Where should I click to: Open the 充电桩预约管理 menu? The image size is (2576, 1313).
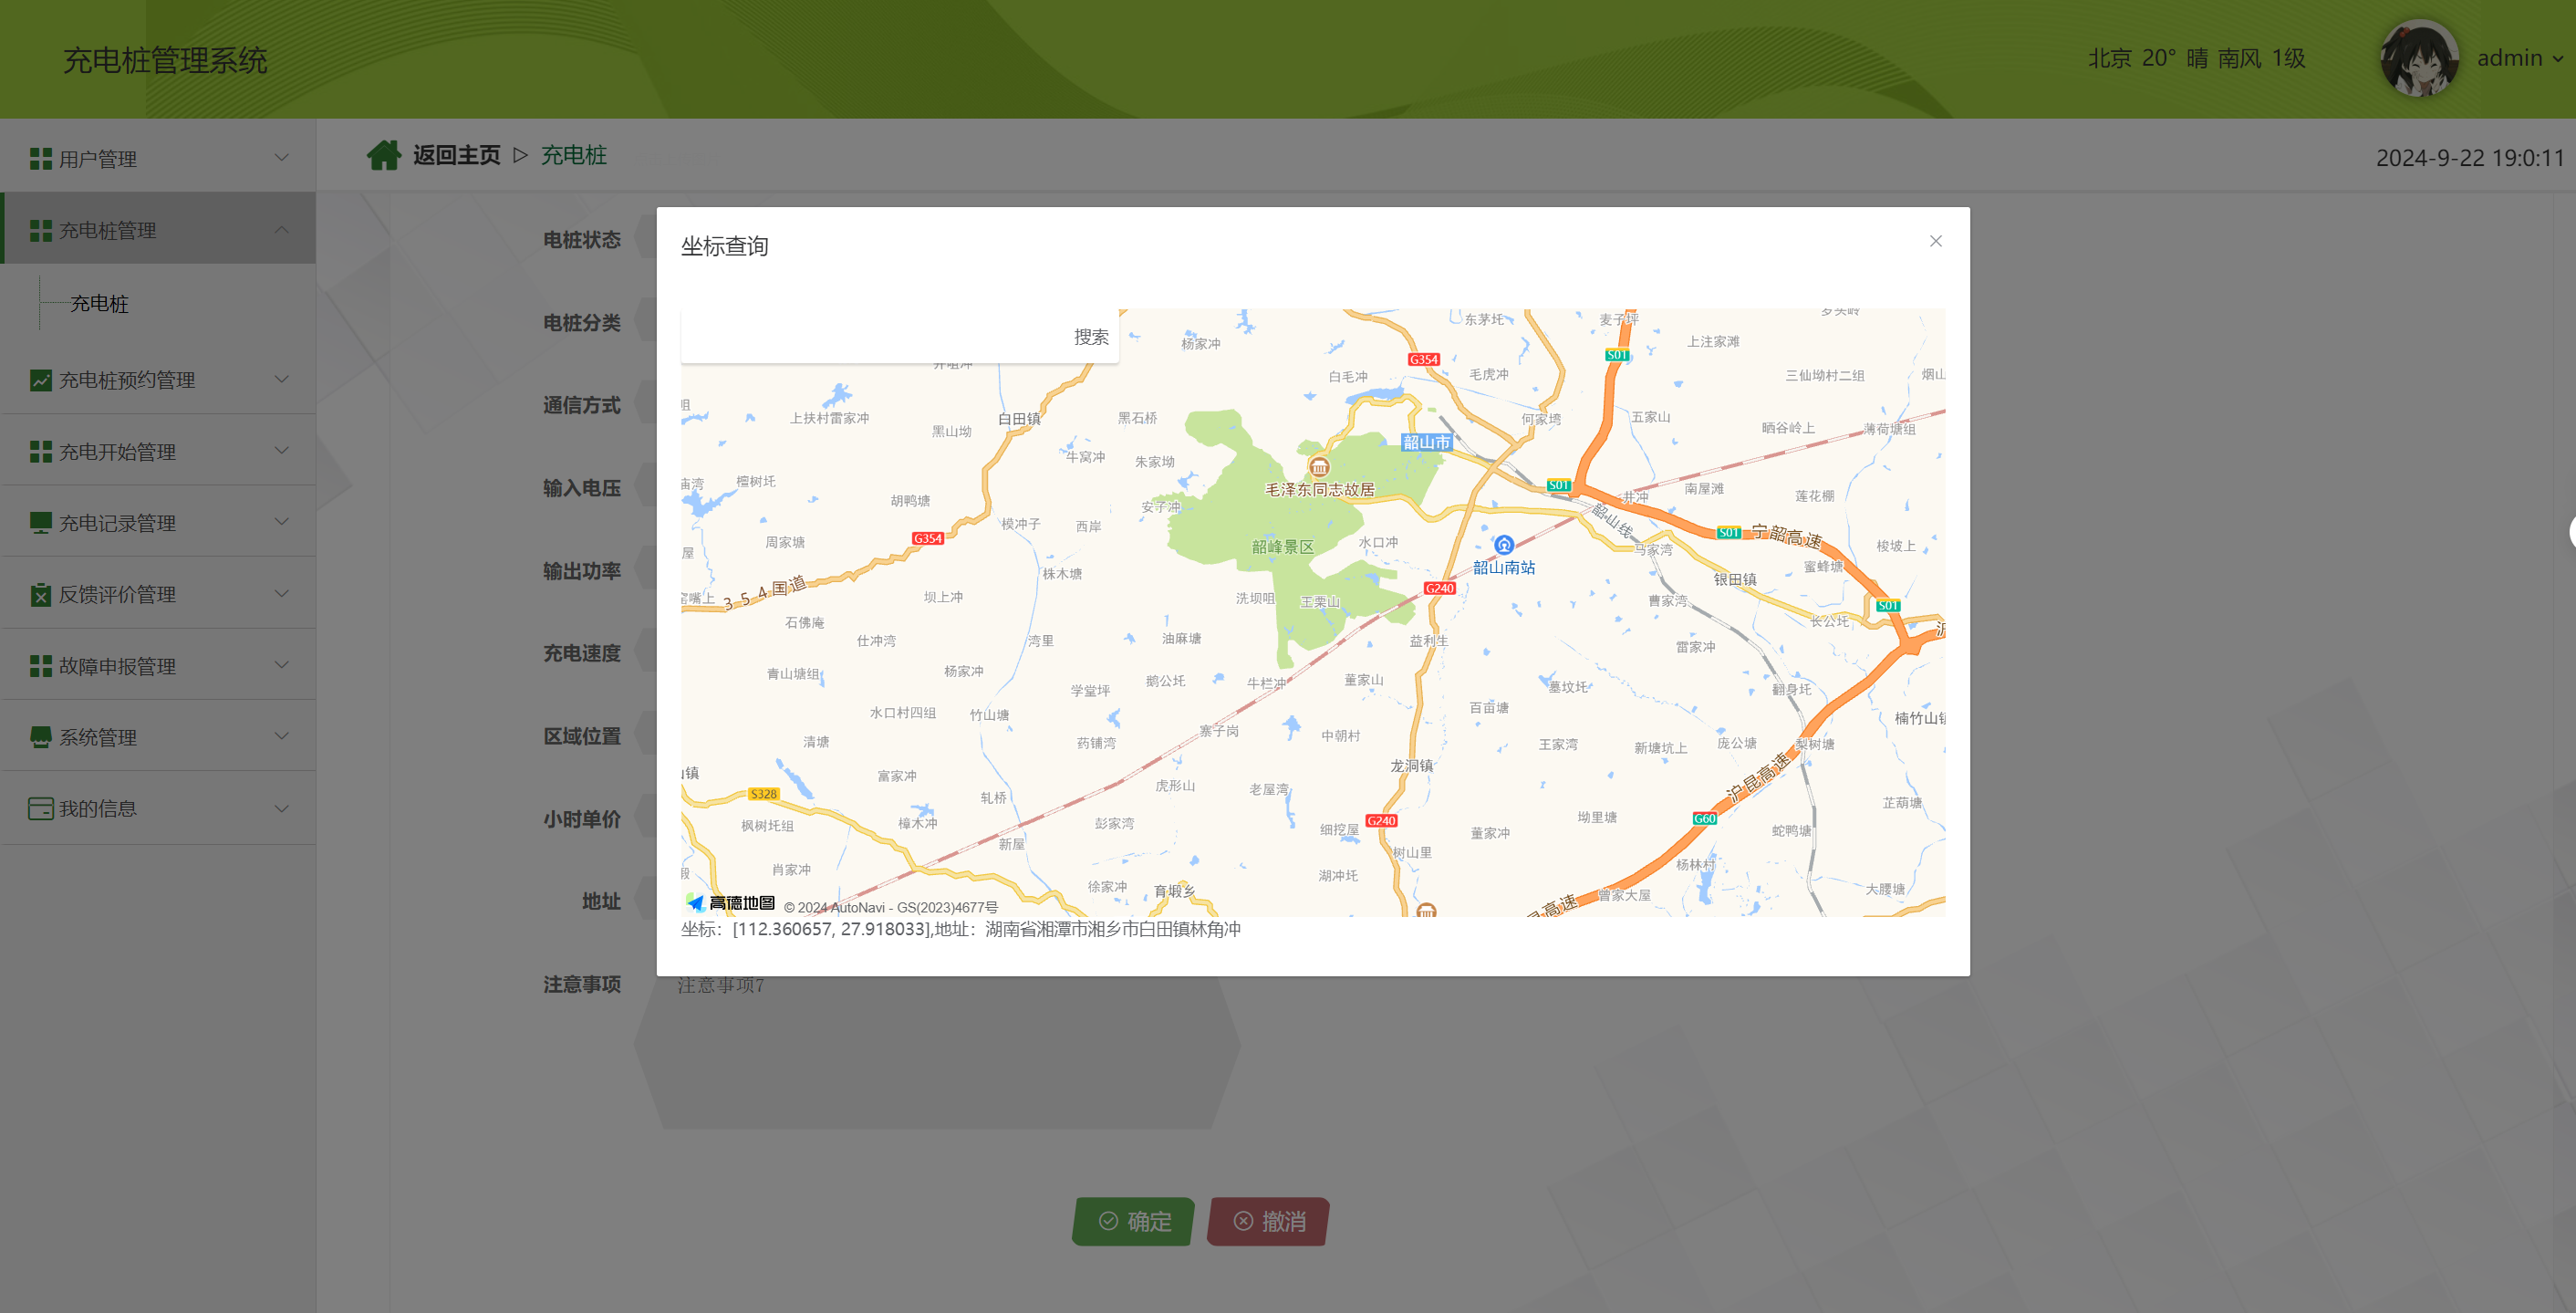tap(158, 380)
